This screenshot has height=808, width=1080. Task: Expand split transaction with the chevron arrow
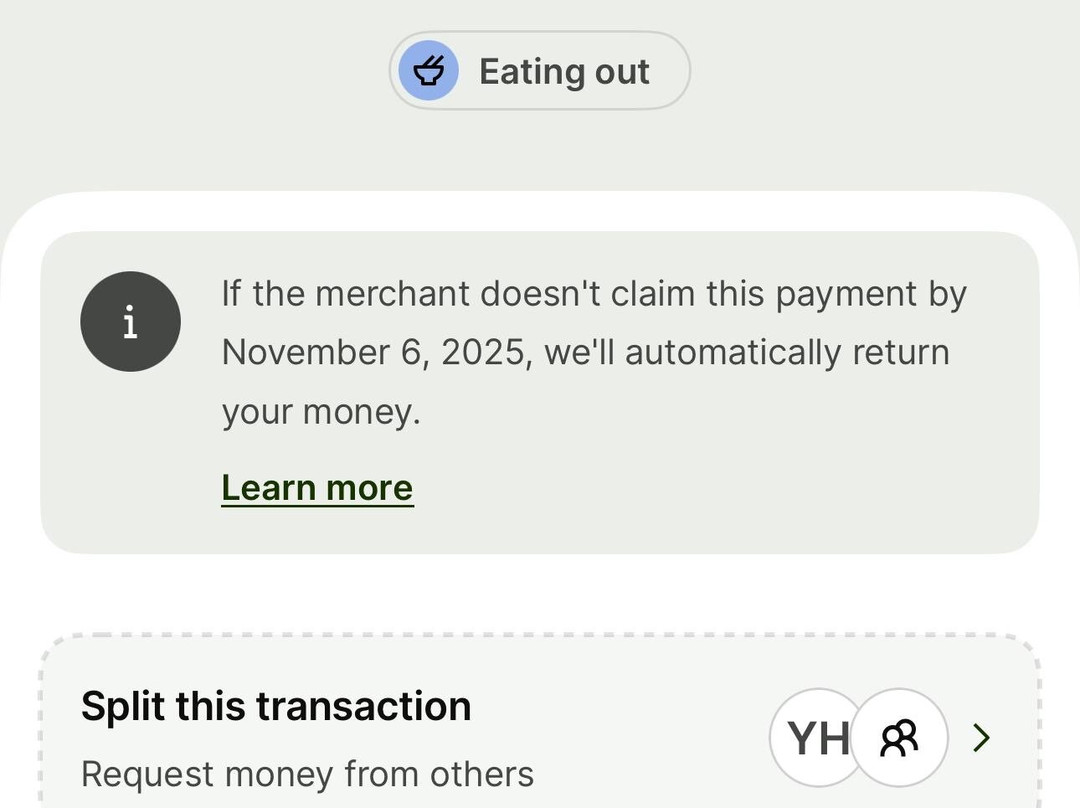click(982, 738)
